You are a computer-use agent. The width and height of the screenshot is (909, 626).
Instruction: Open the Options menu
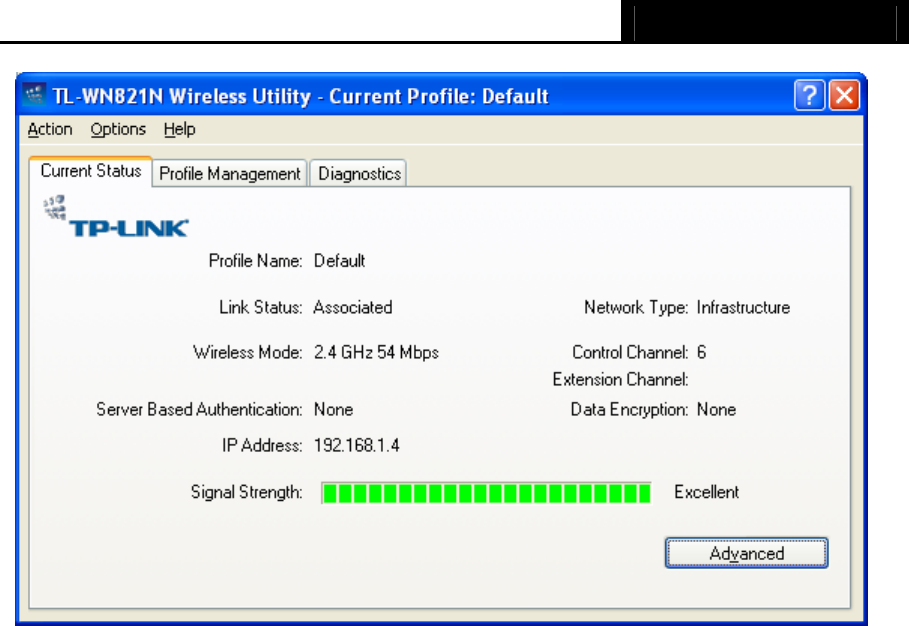click(x=118, y=129)
